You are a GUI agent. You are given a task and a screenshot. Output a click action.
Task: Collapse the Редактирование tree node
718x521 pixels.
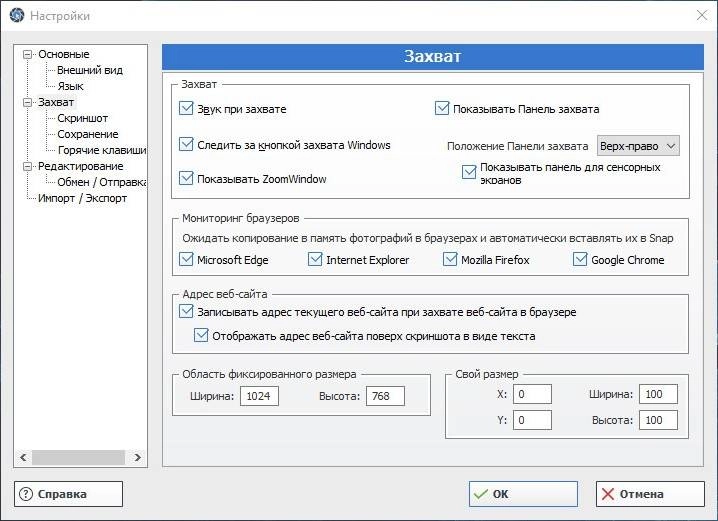27,166
